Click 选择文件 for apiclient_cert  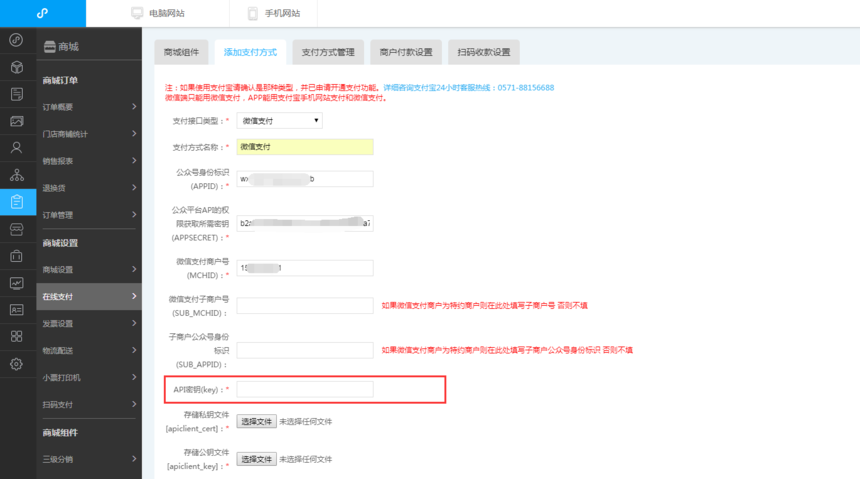(x=257, y=422)
